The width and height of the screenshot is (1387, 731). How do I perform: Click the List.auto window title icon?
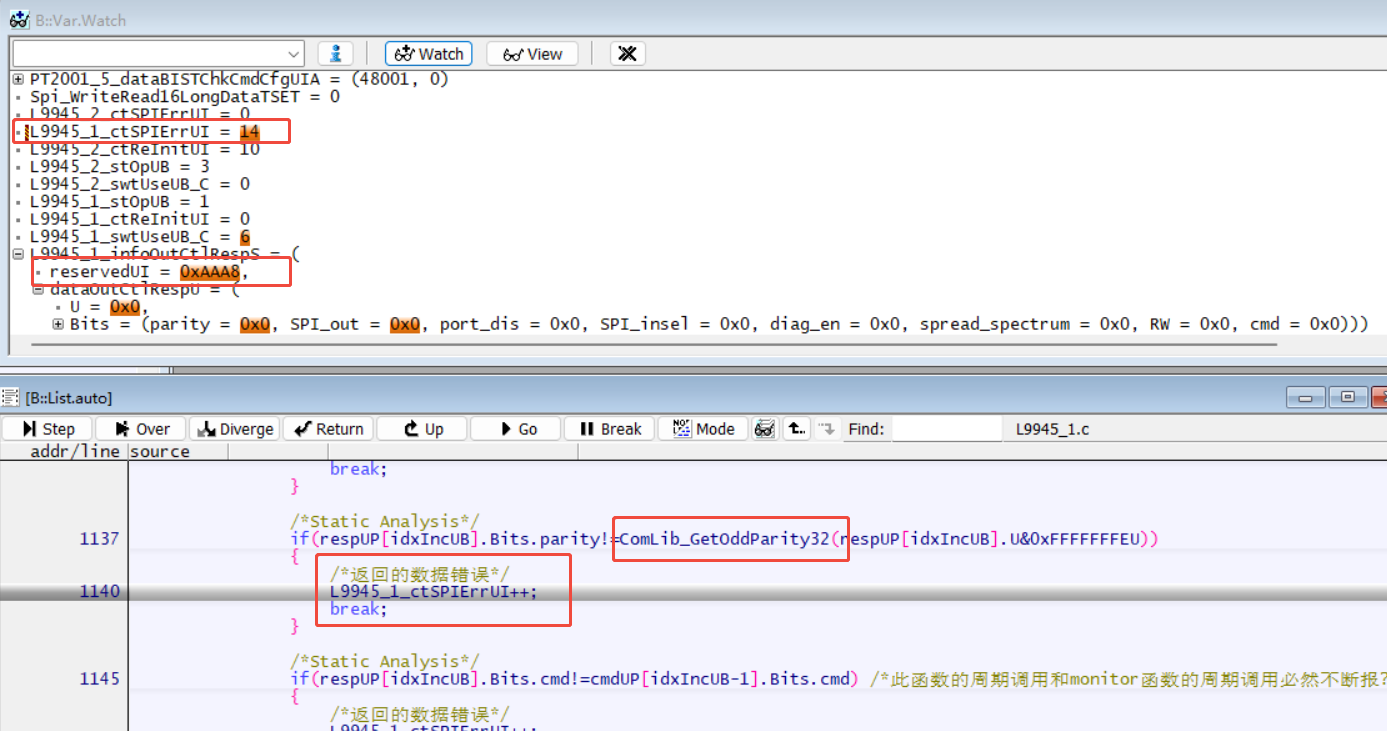[10, 398]
